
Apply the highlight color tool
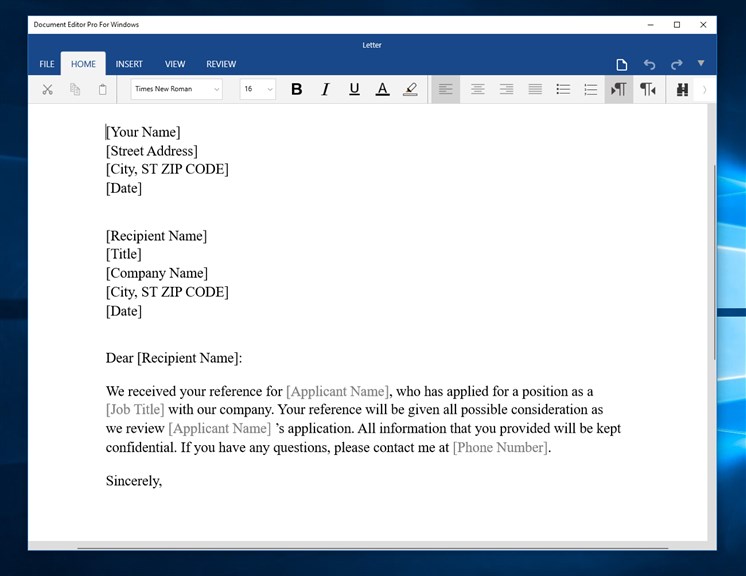click(x=410, y=89)
